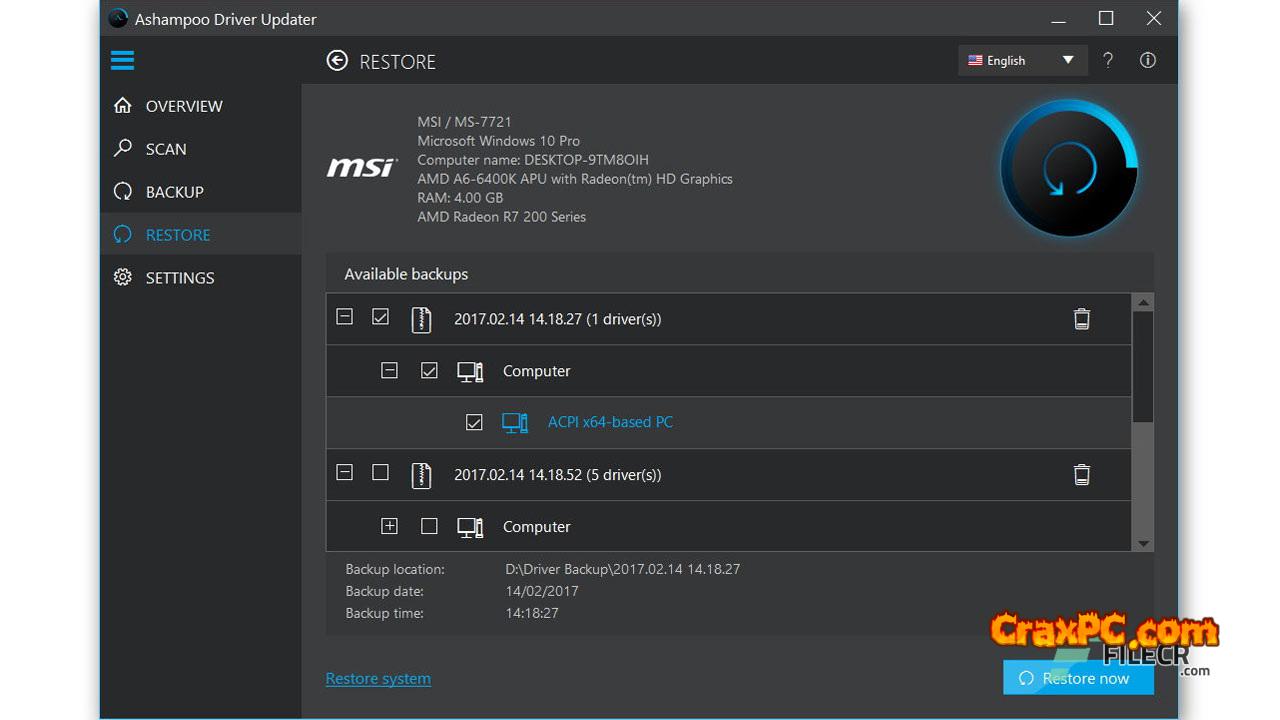The width and height of the screenshot is (1280, 720).
Task: Open the Restore system link
Action: click(x=378, y=678)
